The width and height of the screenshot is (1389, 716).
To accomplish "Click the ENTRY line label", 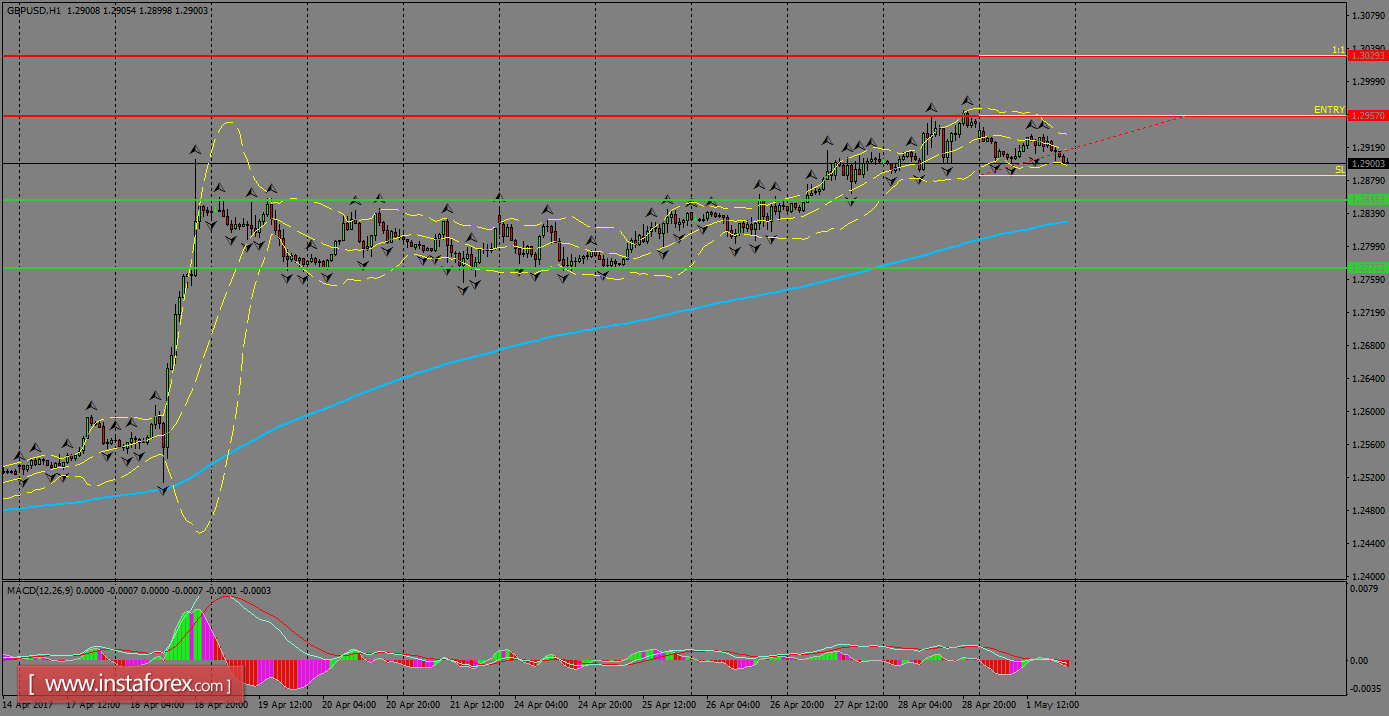I will coord(1329,110).
